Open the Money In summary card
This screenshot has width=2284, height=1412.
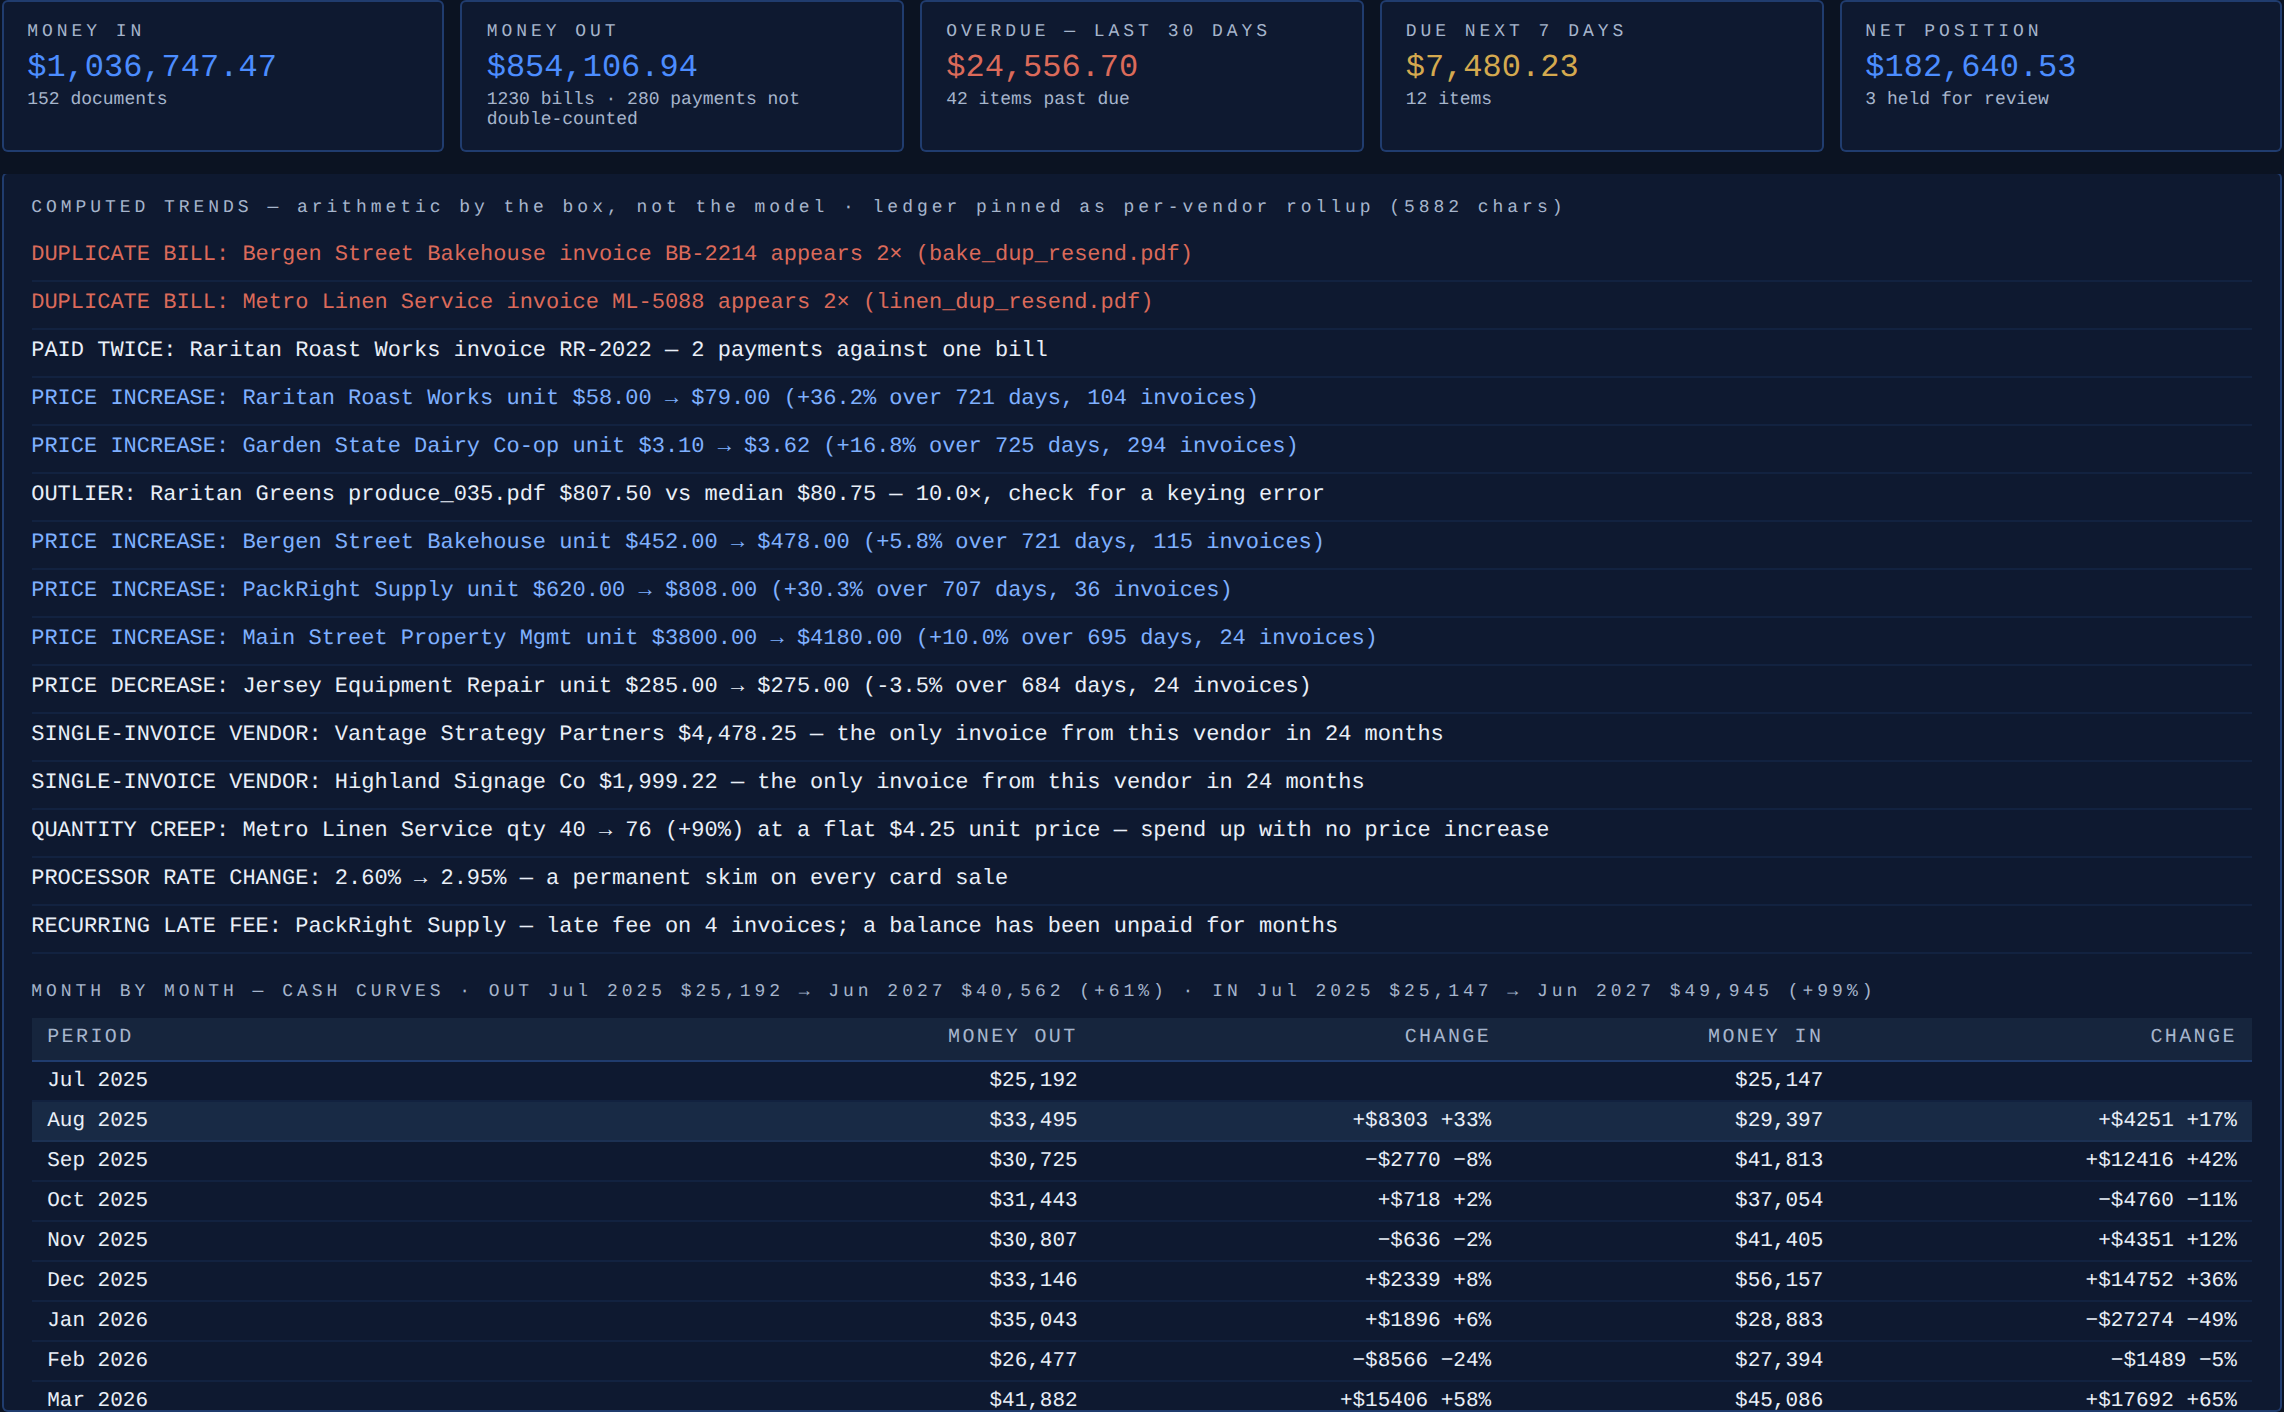pos(223,75)
